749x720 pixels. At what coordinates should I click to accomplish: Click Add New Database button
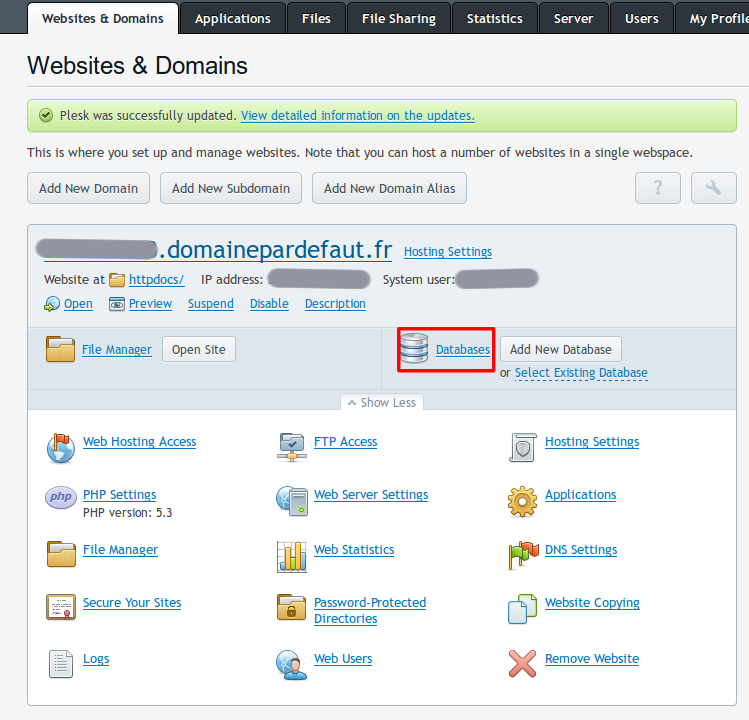561,349
